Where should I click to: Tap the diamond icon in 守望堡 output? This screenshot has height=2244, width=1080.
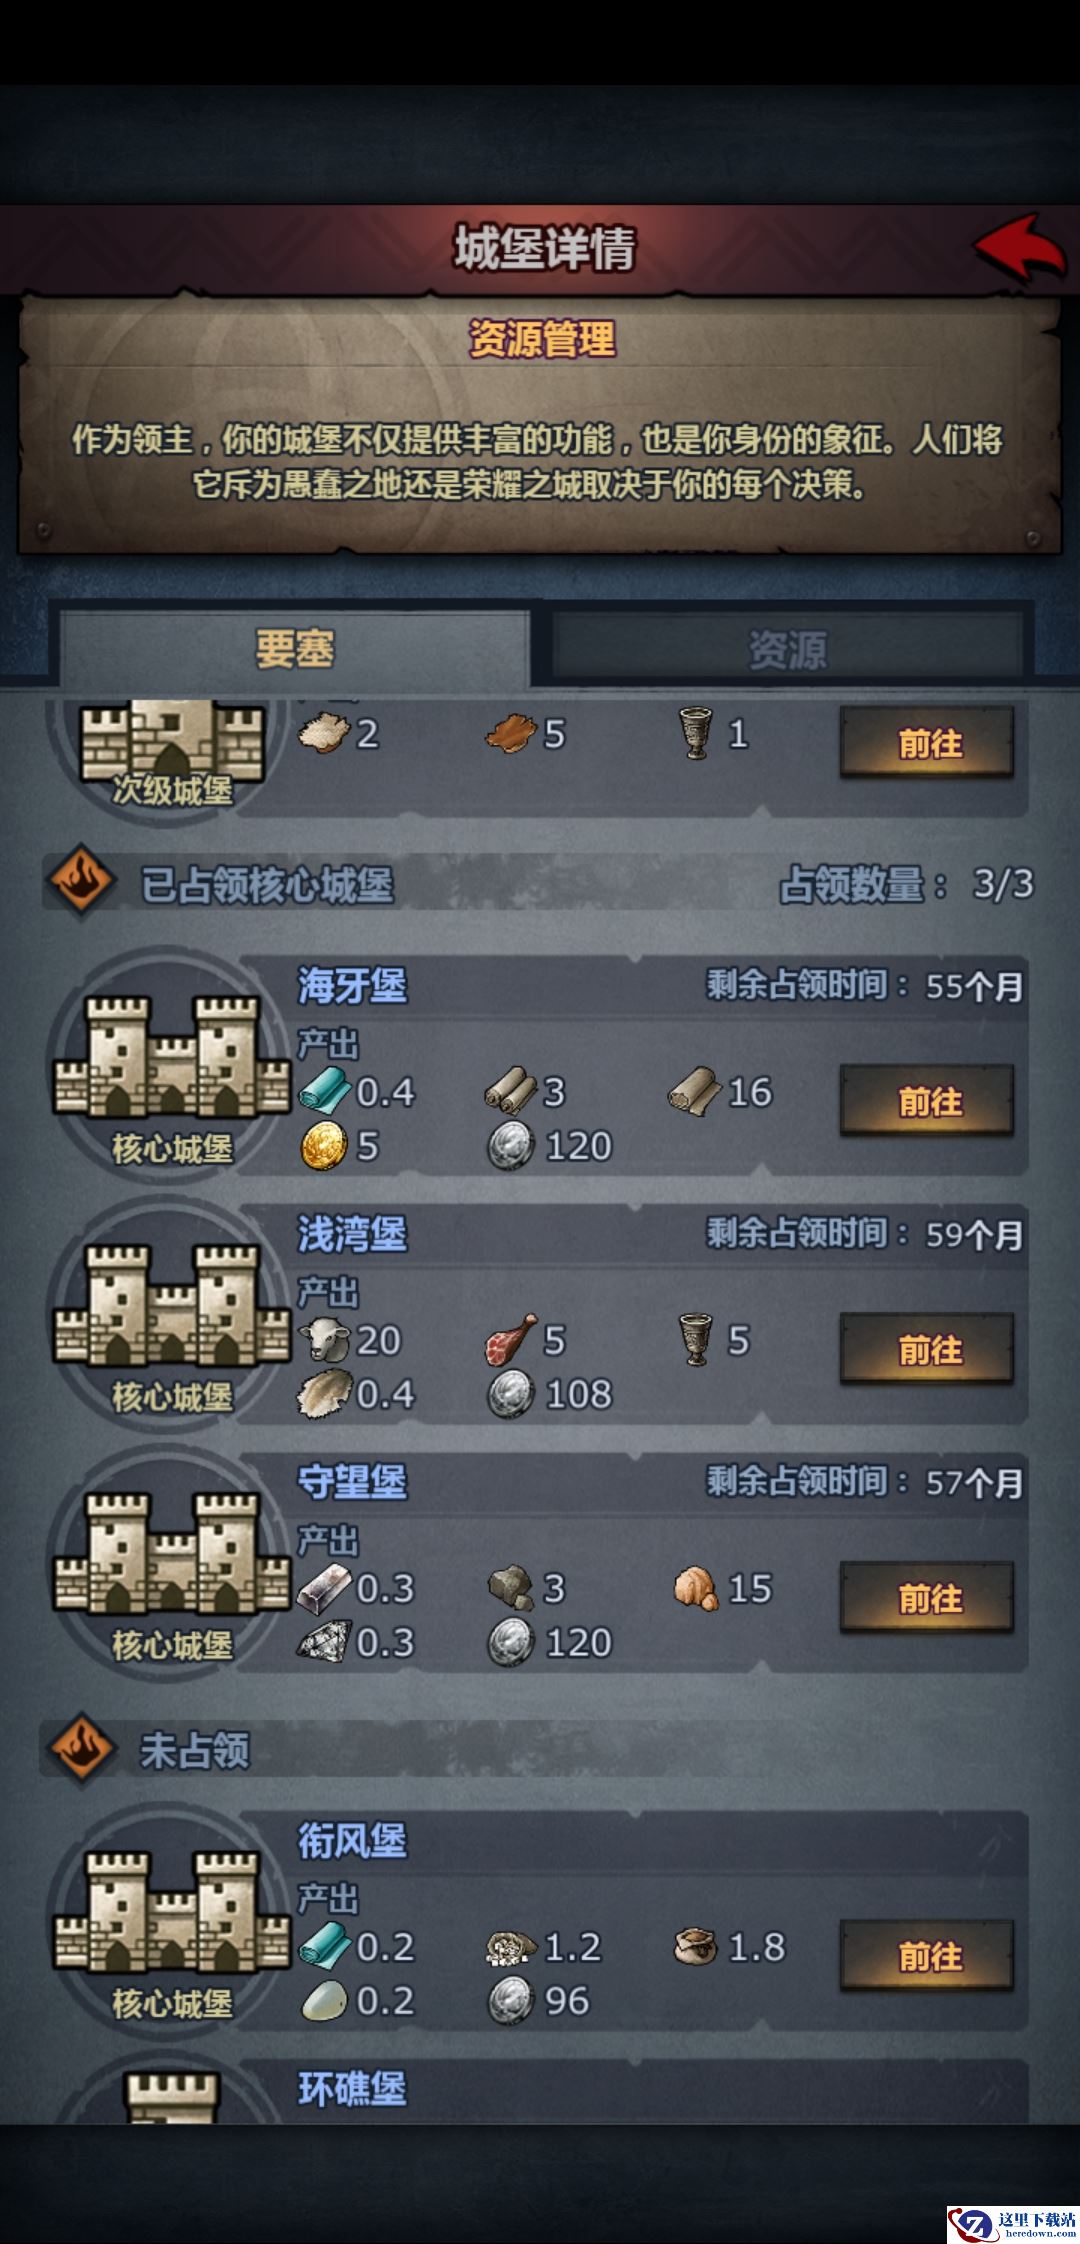point(323,1643)
